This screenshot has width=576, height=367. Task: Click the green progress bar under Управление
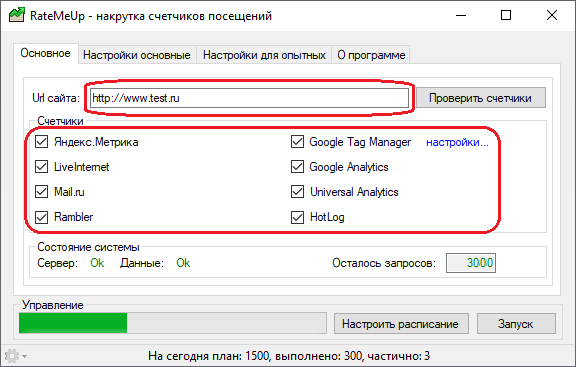coord(173,323)
